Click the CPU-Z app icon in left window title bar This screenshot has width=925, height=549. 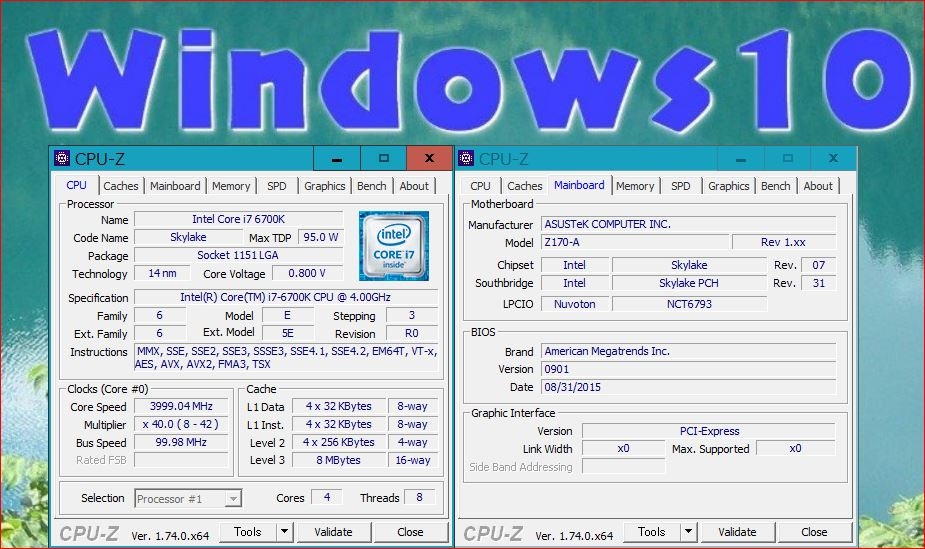[62, 158]
